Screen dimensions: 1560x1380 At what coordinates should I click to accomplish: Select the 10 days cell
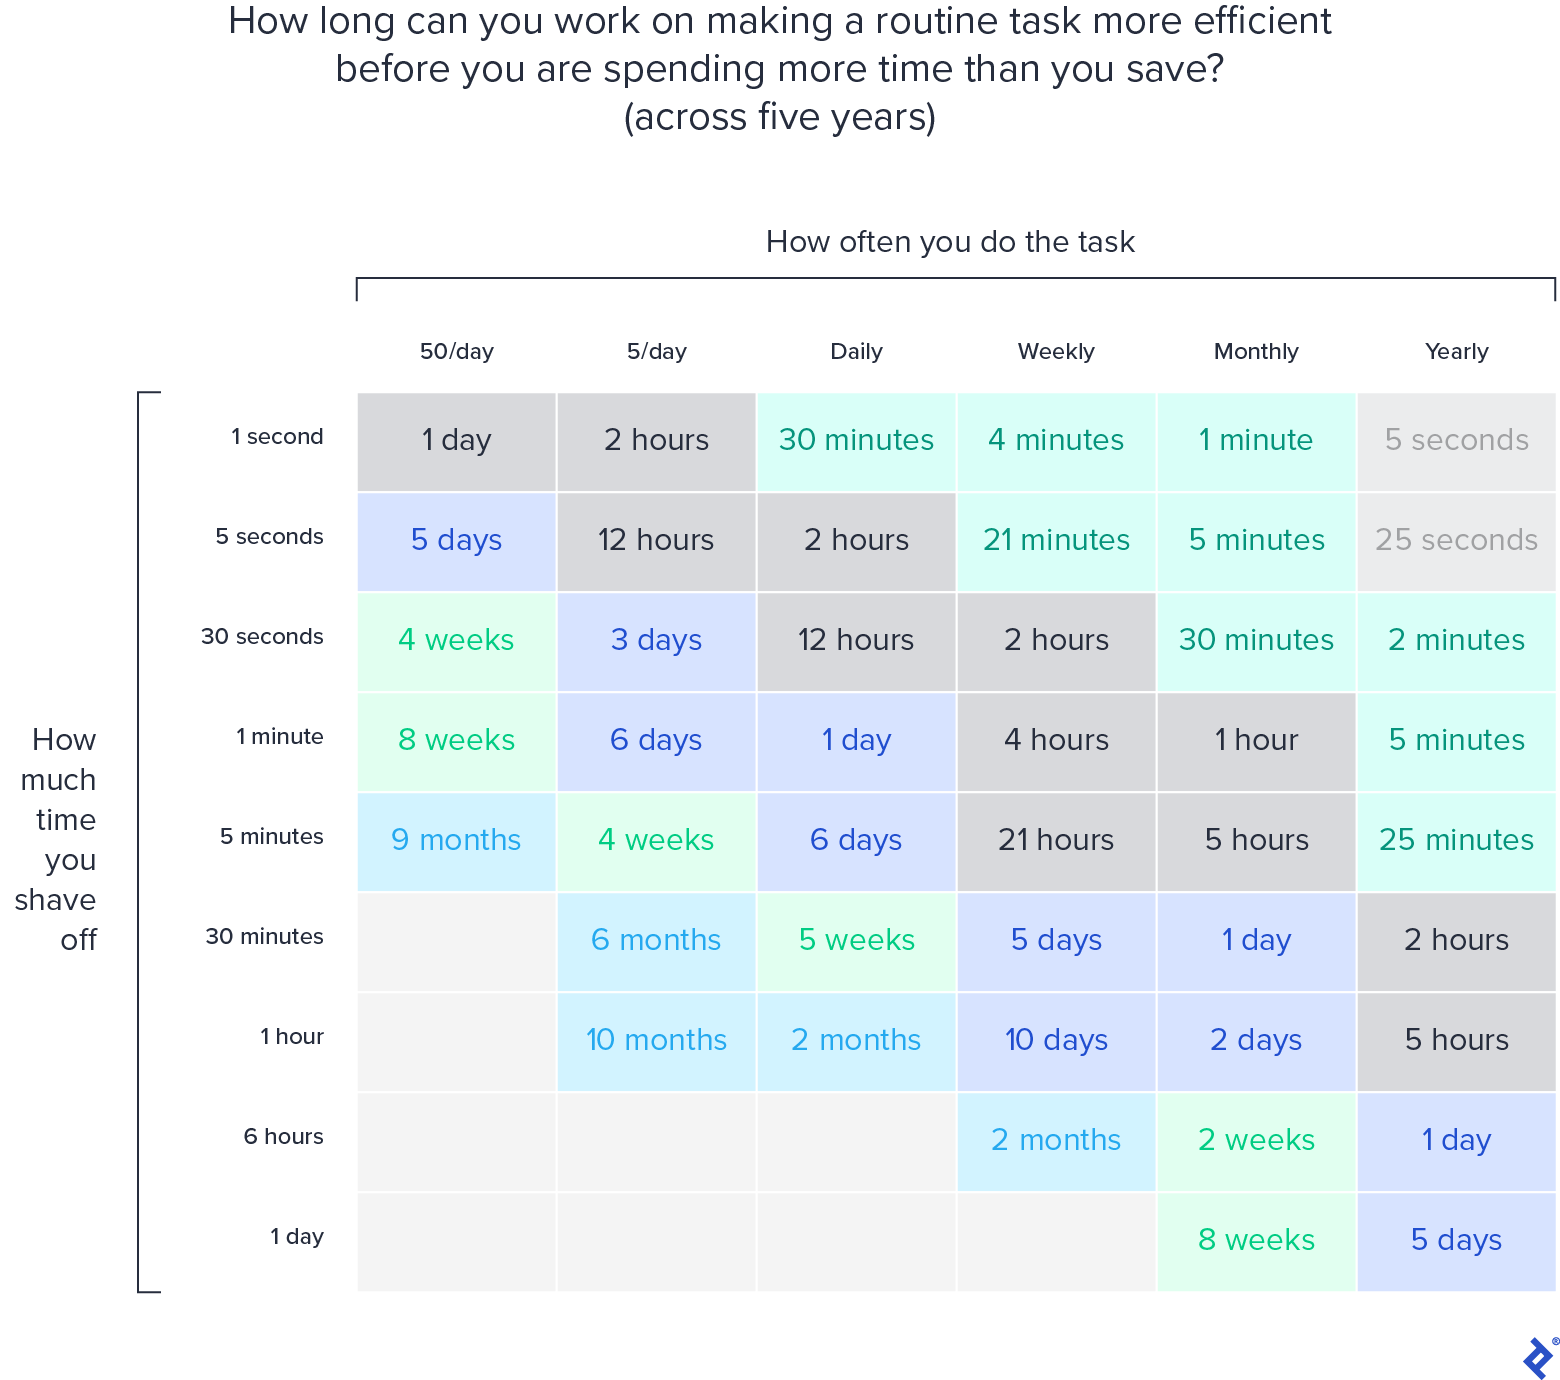tap(1056, 1040)
